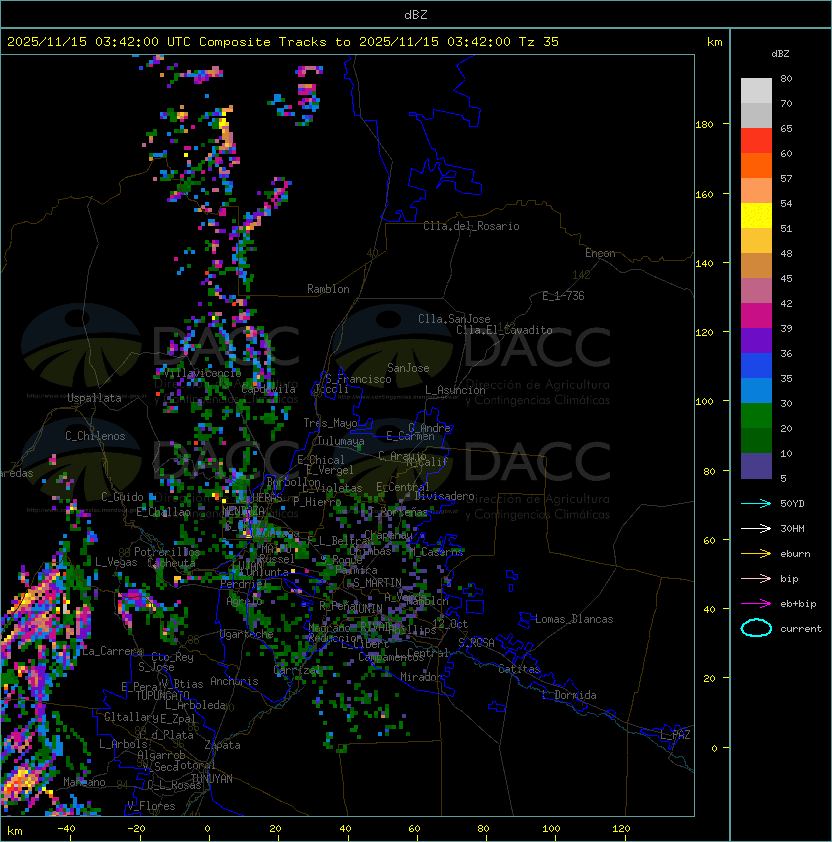Screen dimensions: 832x842
Task: Click the 'Manzano' map label
Action: tap(84, 782)
